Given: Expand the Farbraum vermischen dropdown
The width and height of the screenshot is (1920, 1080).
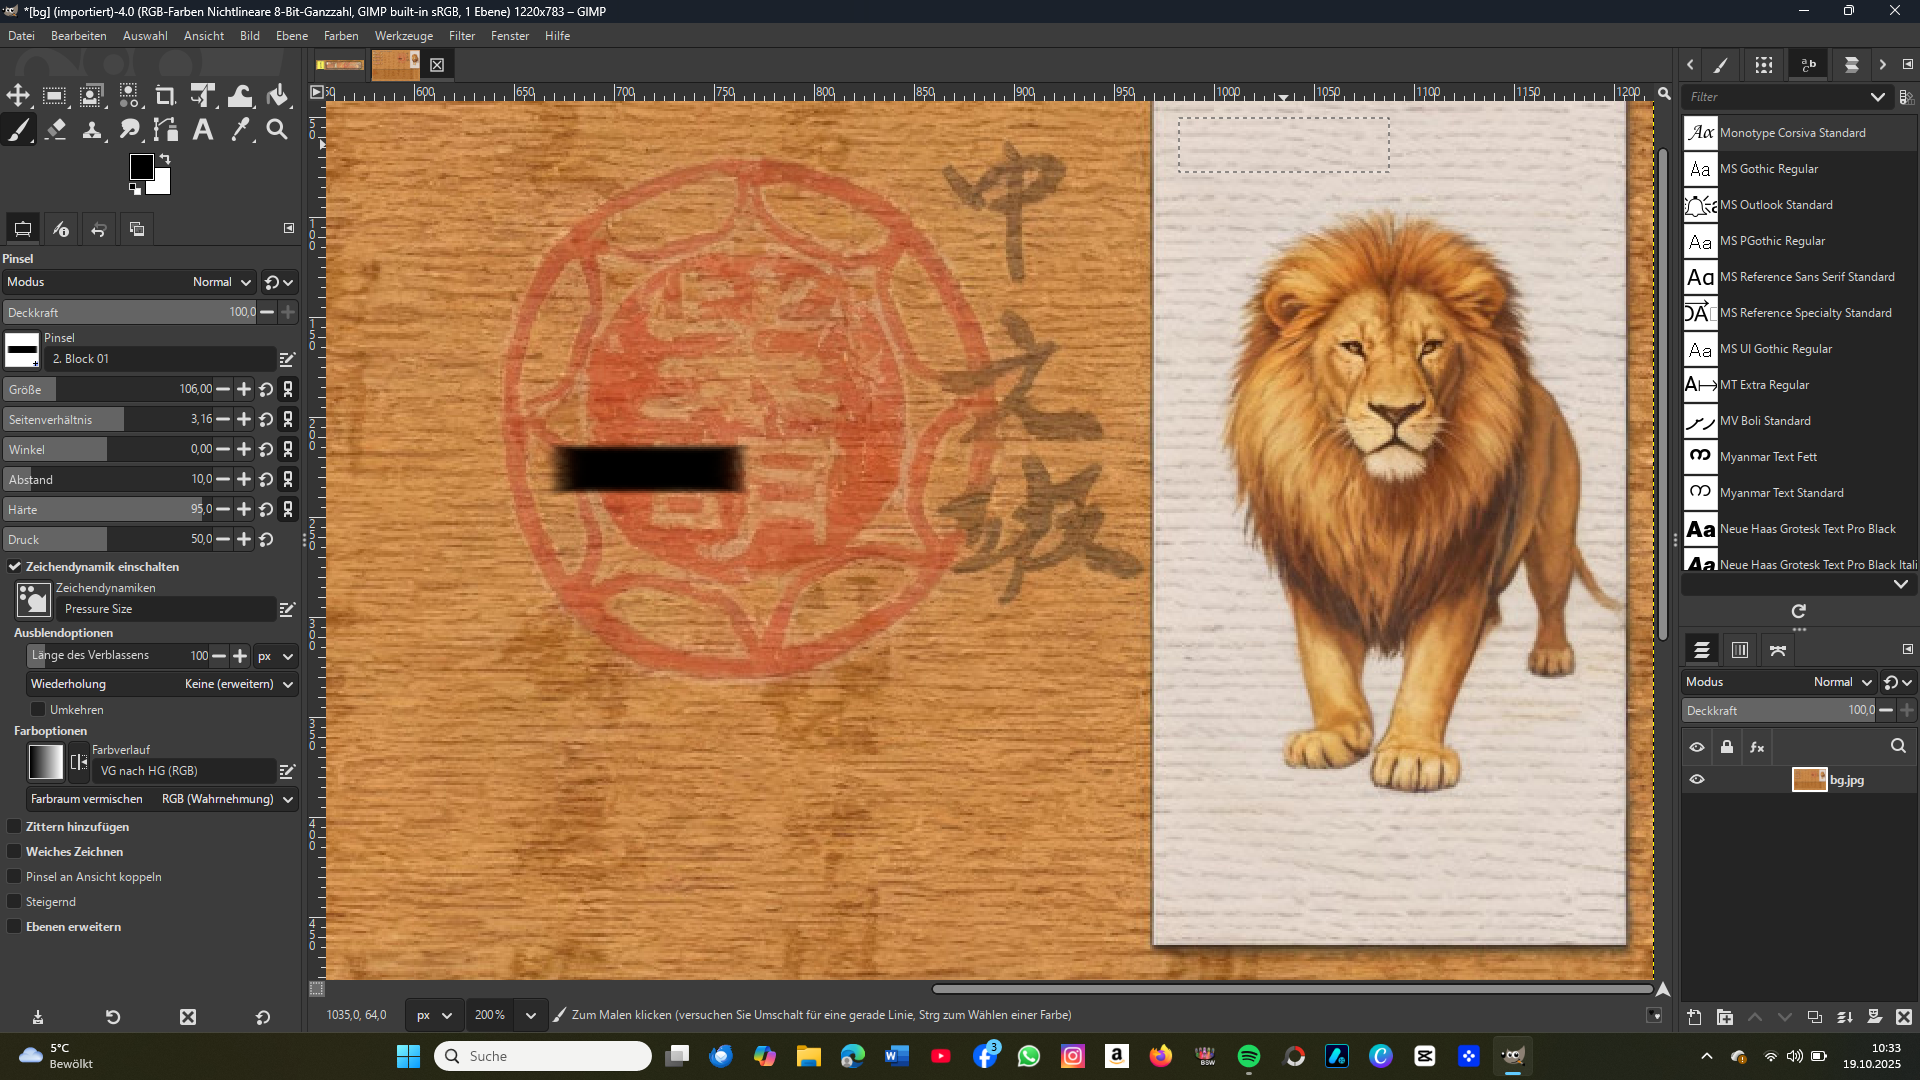Looking at the screenshot, I should 228,799.
